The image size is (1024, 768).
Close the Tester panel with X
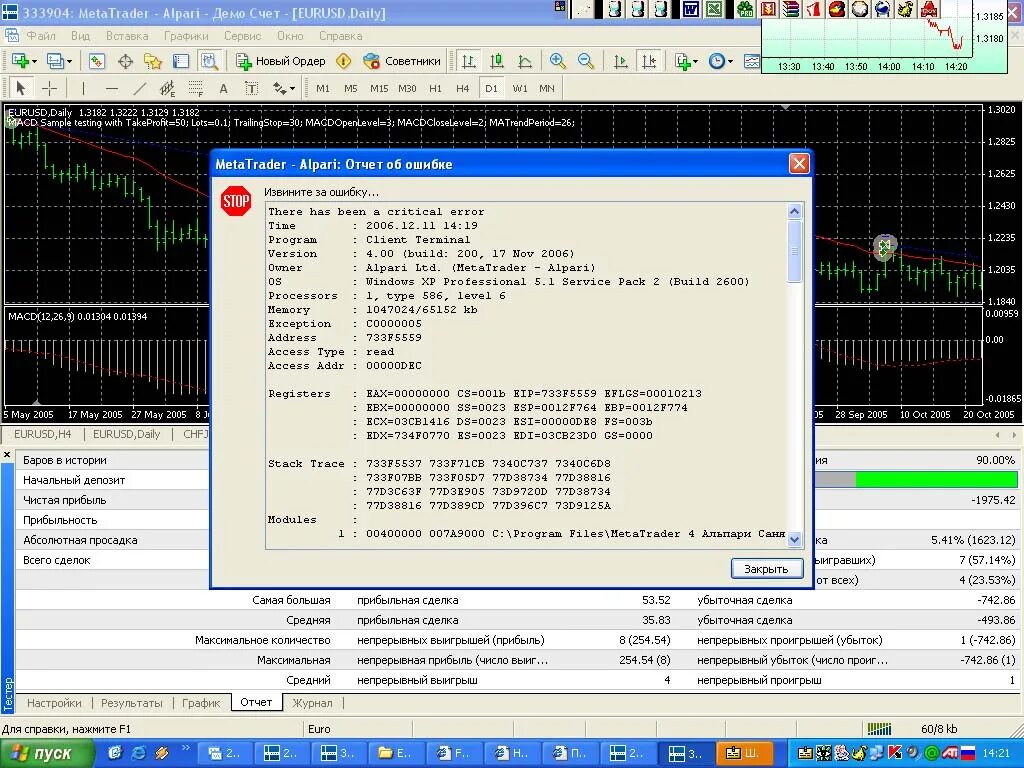[x=7, y=455]
